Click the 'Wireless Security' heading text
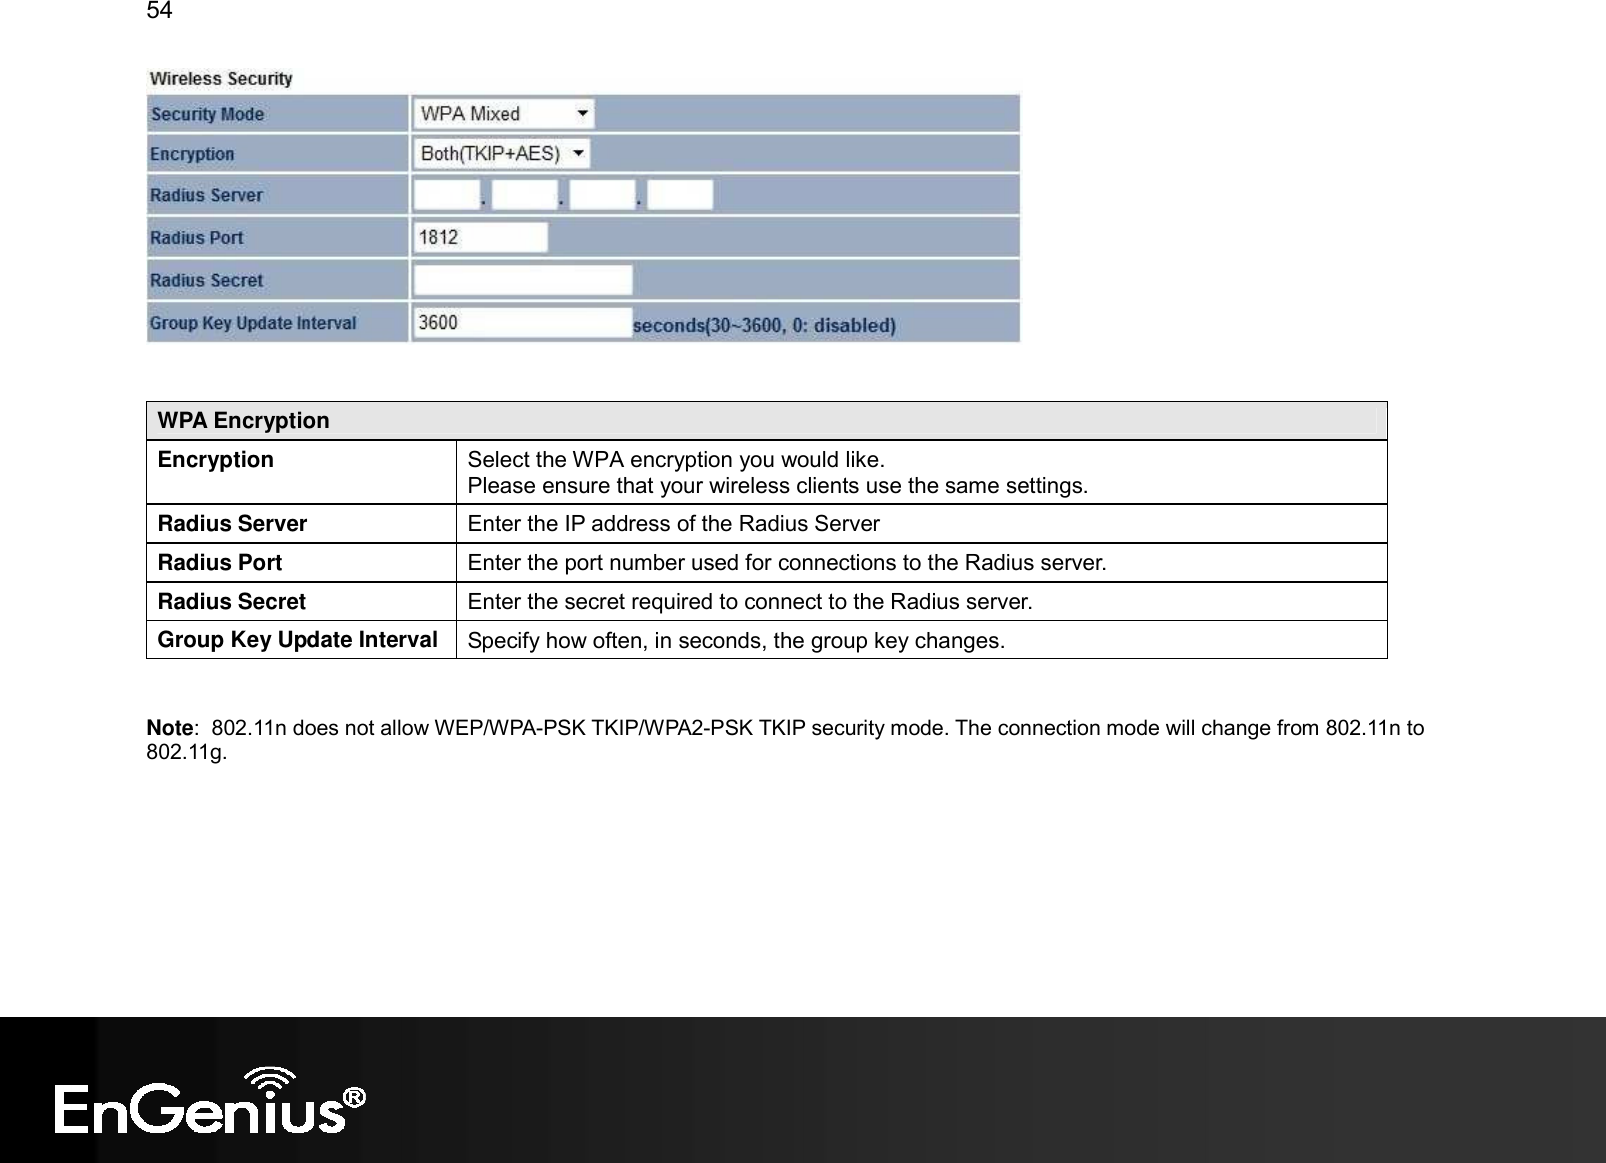Image resolution: width=1606 pixels, height=1163 pixels. tap(221, 78)
